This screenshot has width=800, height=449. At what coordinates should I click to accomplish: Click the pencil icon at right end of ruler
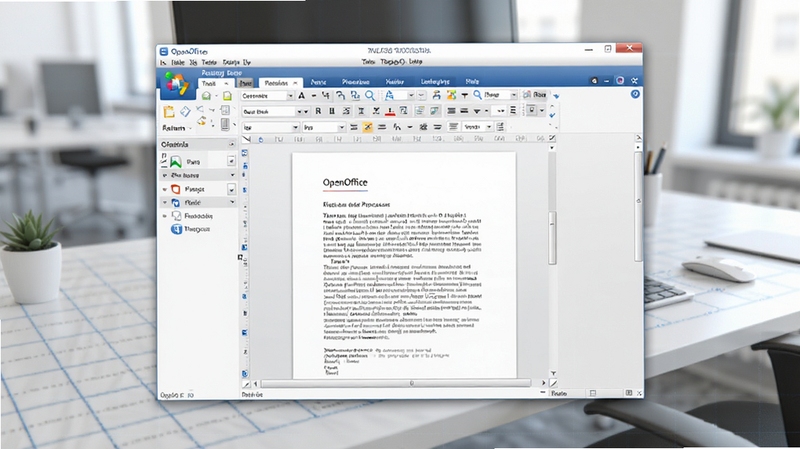pos(552,138)
